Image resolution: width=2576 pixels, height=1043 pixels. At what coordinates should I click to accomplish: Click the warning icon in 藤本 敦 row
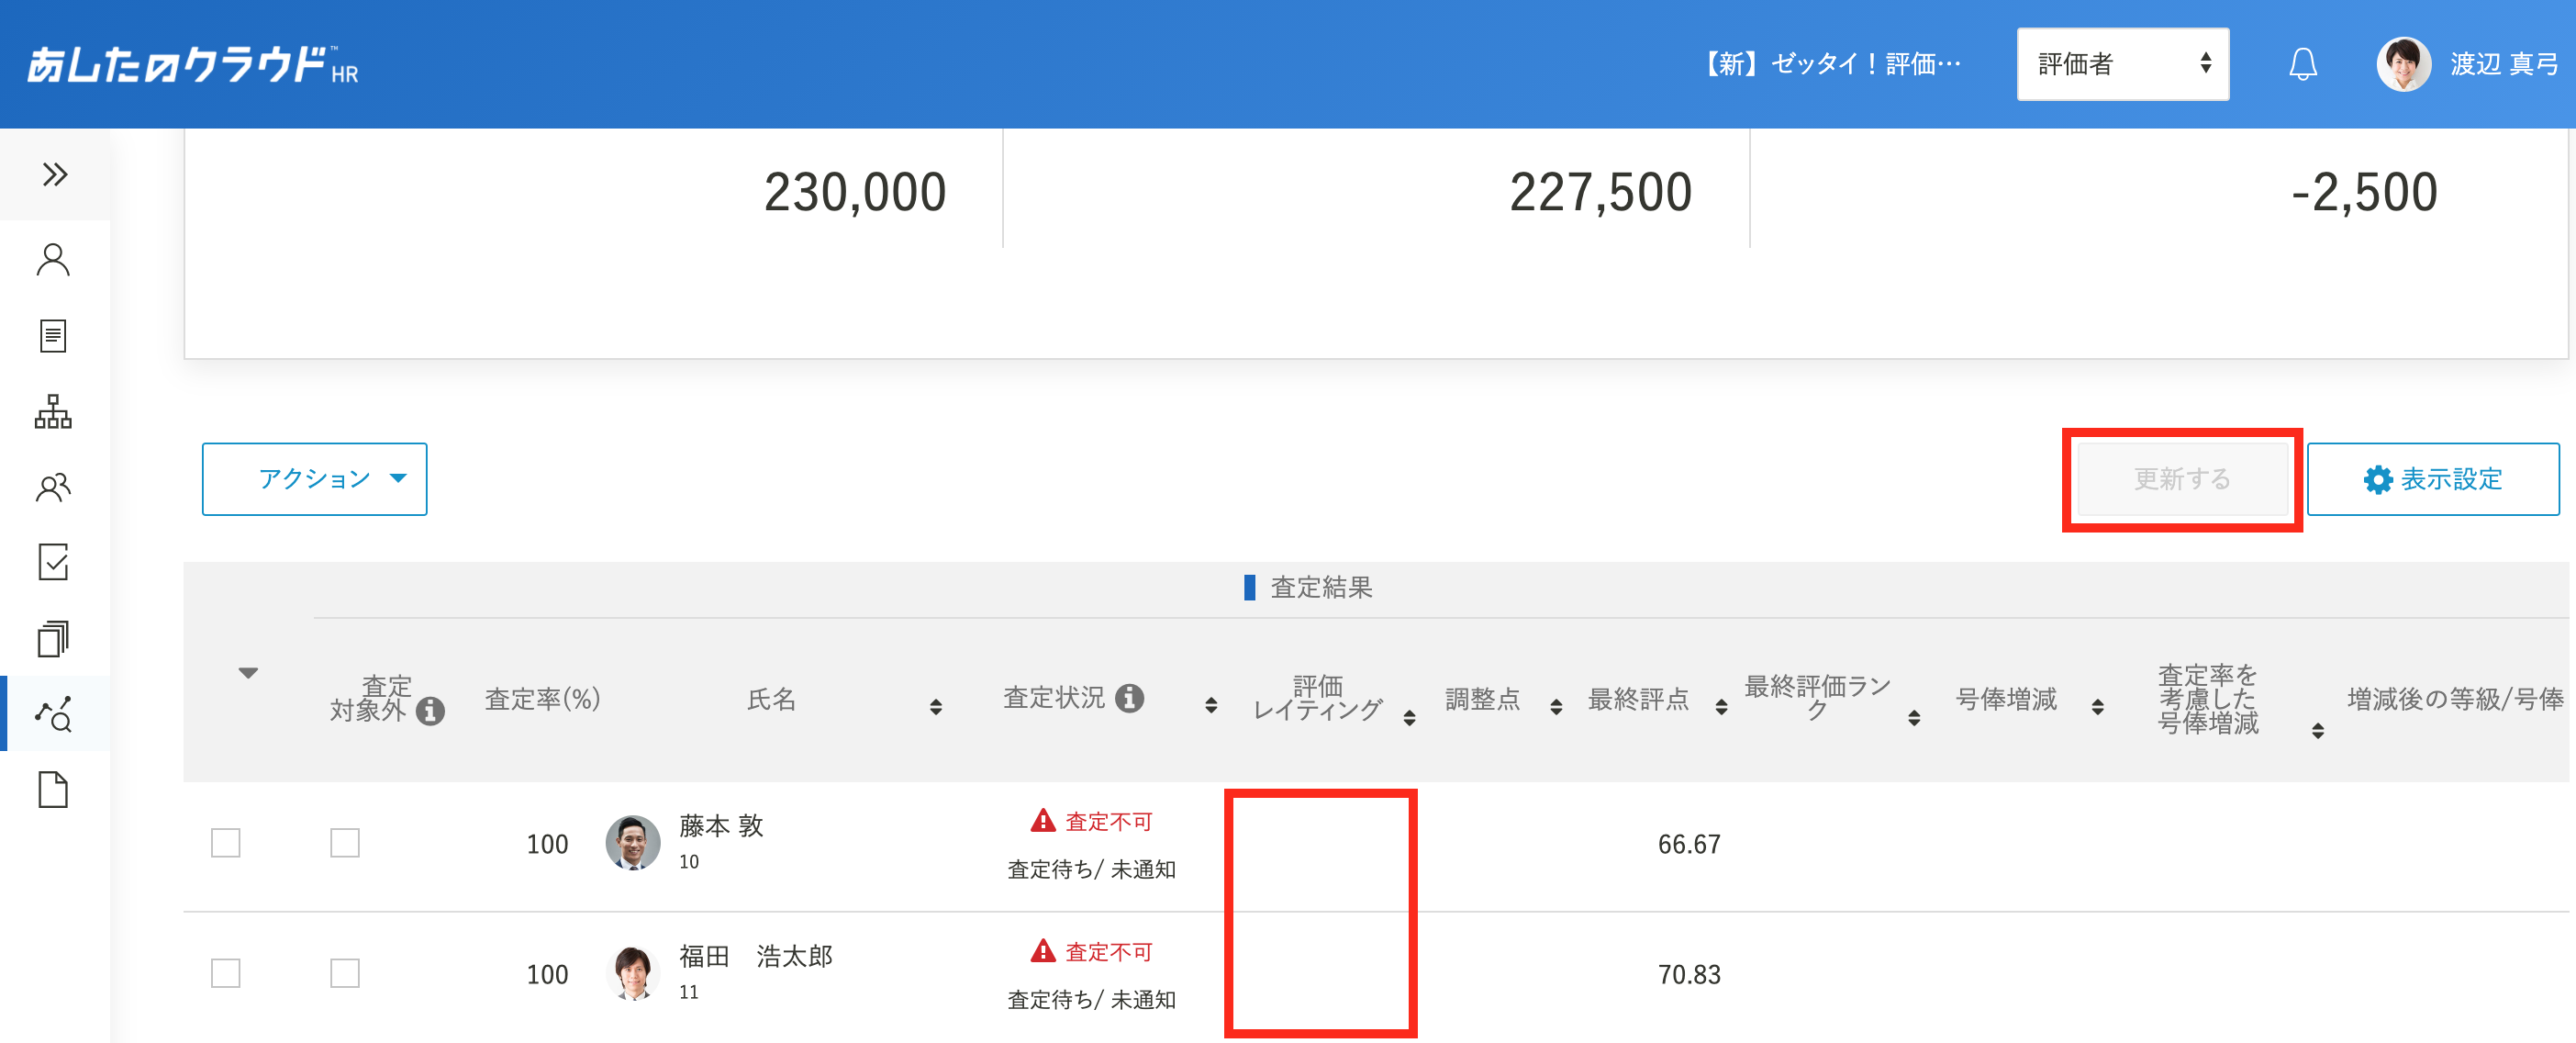click(x=1043, y=821)
